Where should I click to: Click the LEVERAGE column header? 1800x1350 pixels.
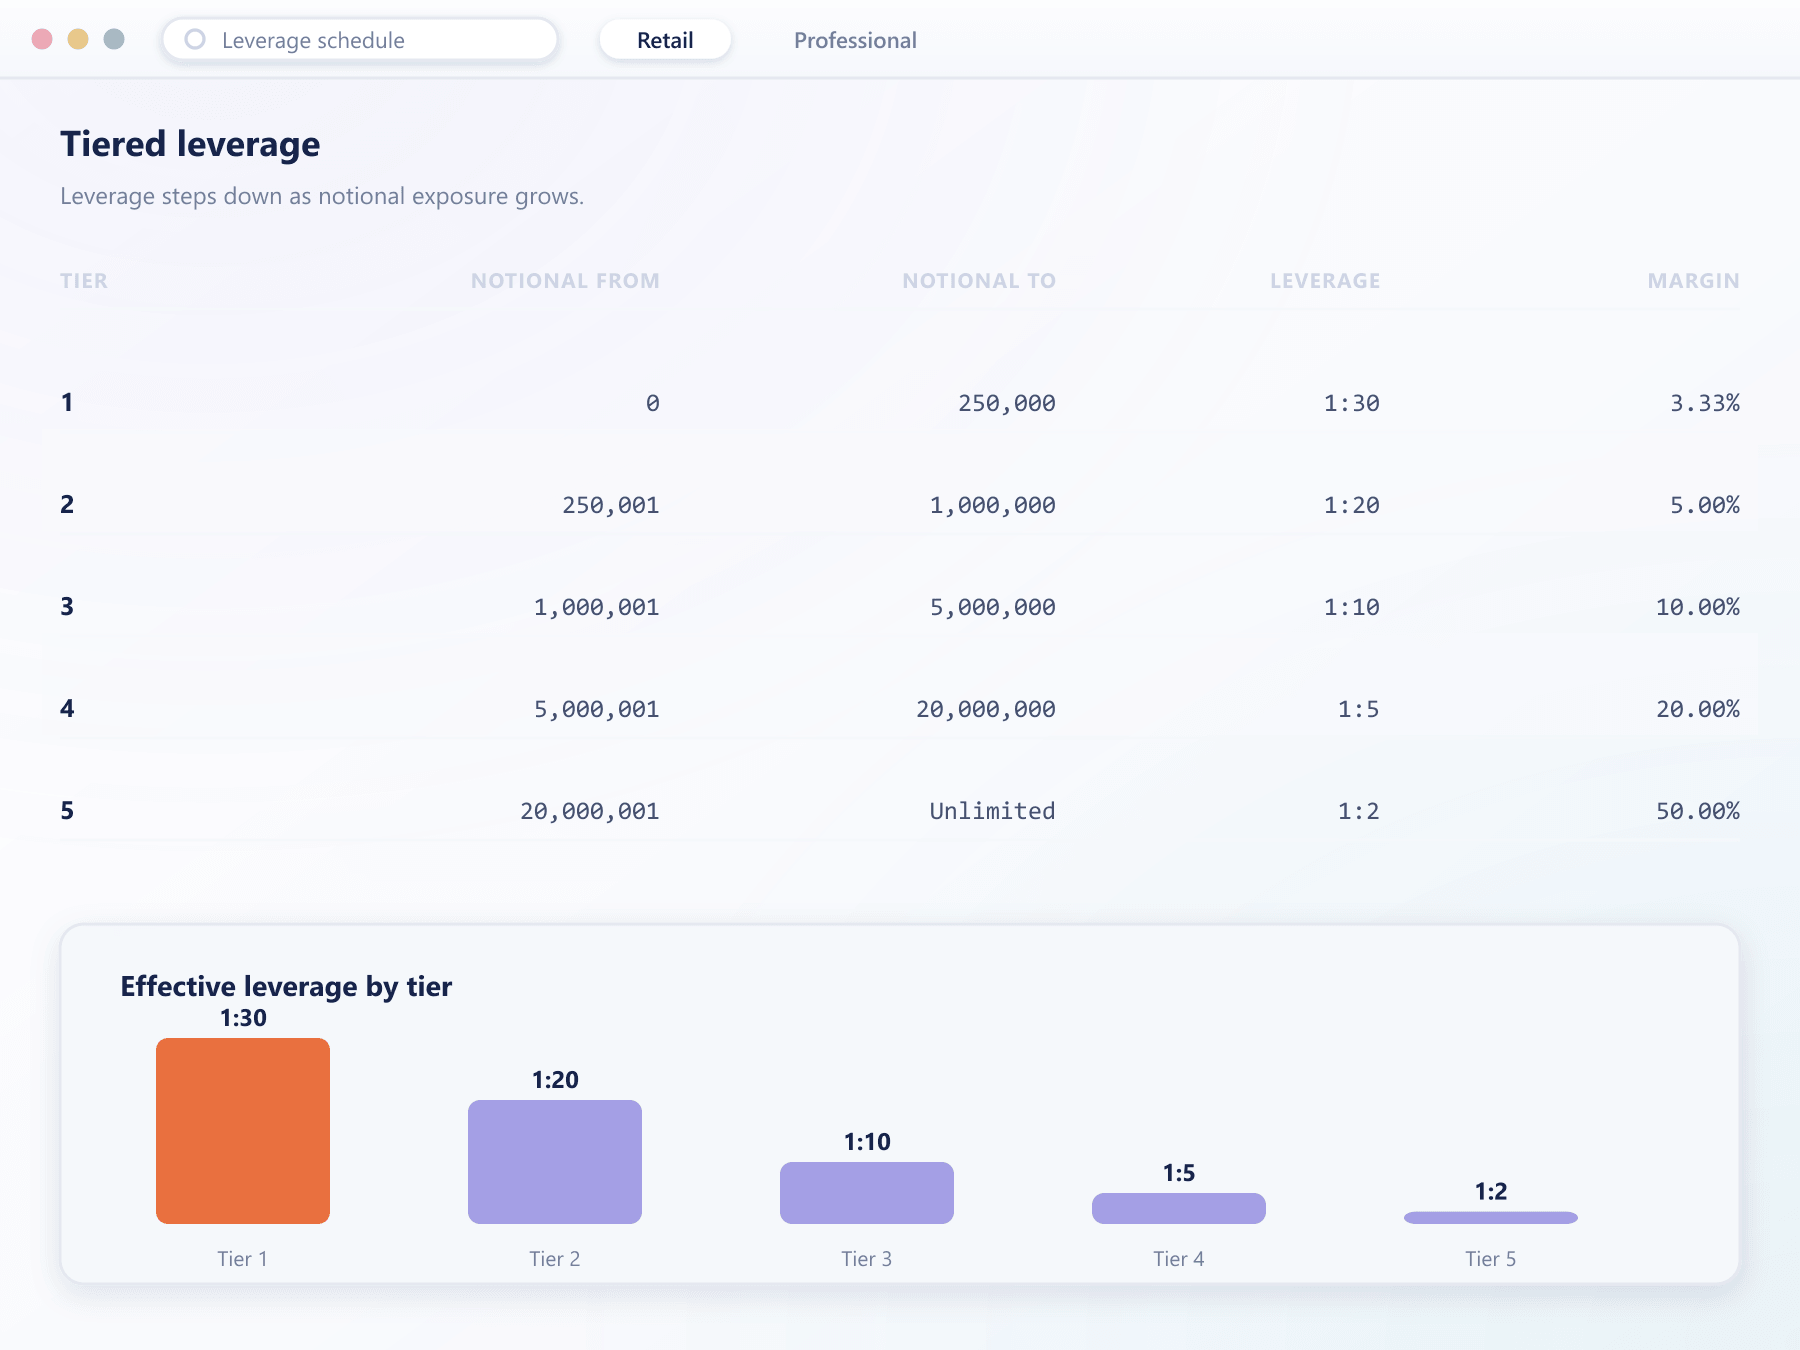coord(1325,281)
